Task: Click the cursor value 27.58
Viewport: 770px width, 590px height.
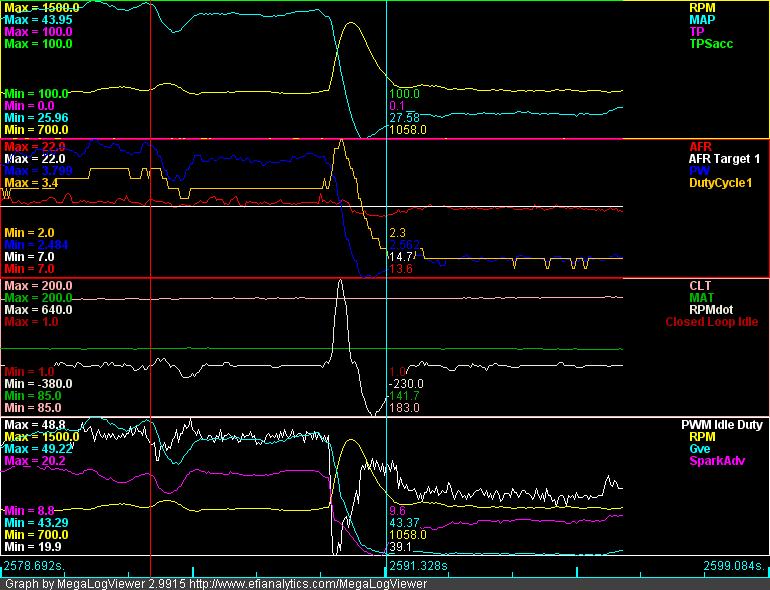Action: [404, 118]
